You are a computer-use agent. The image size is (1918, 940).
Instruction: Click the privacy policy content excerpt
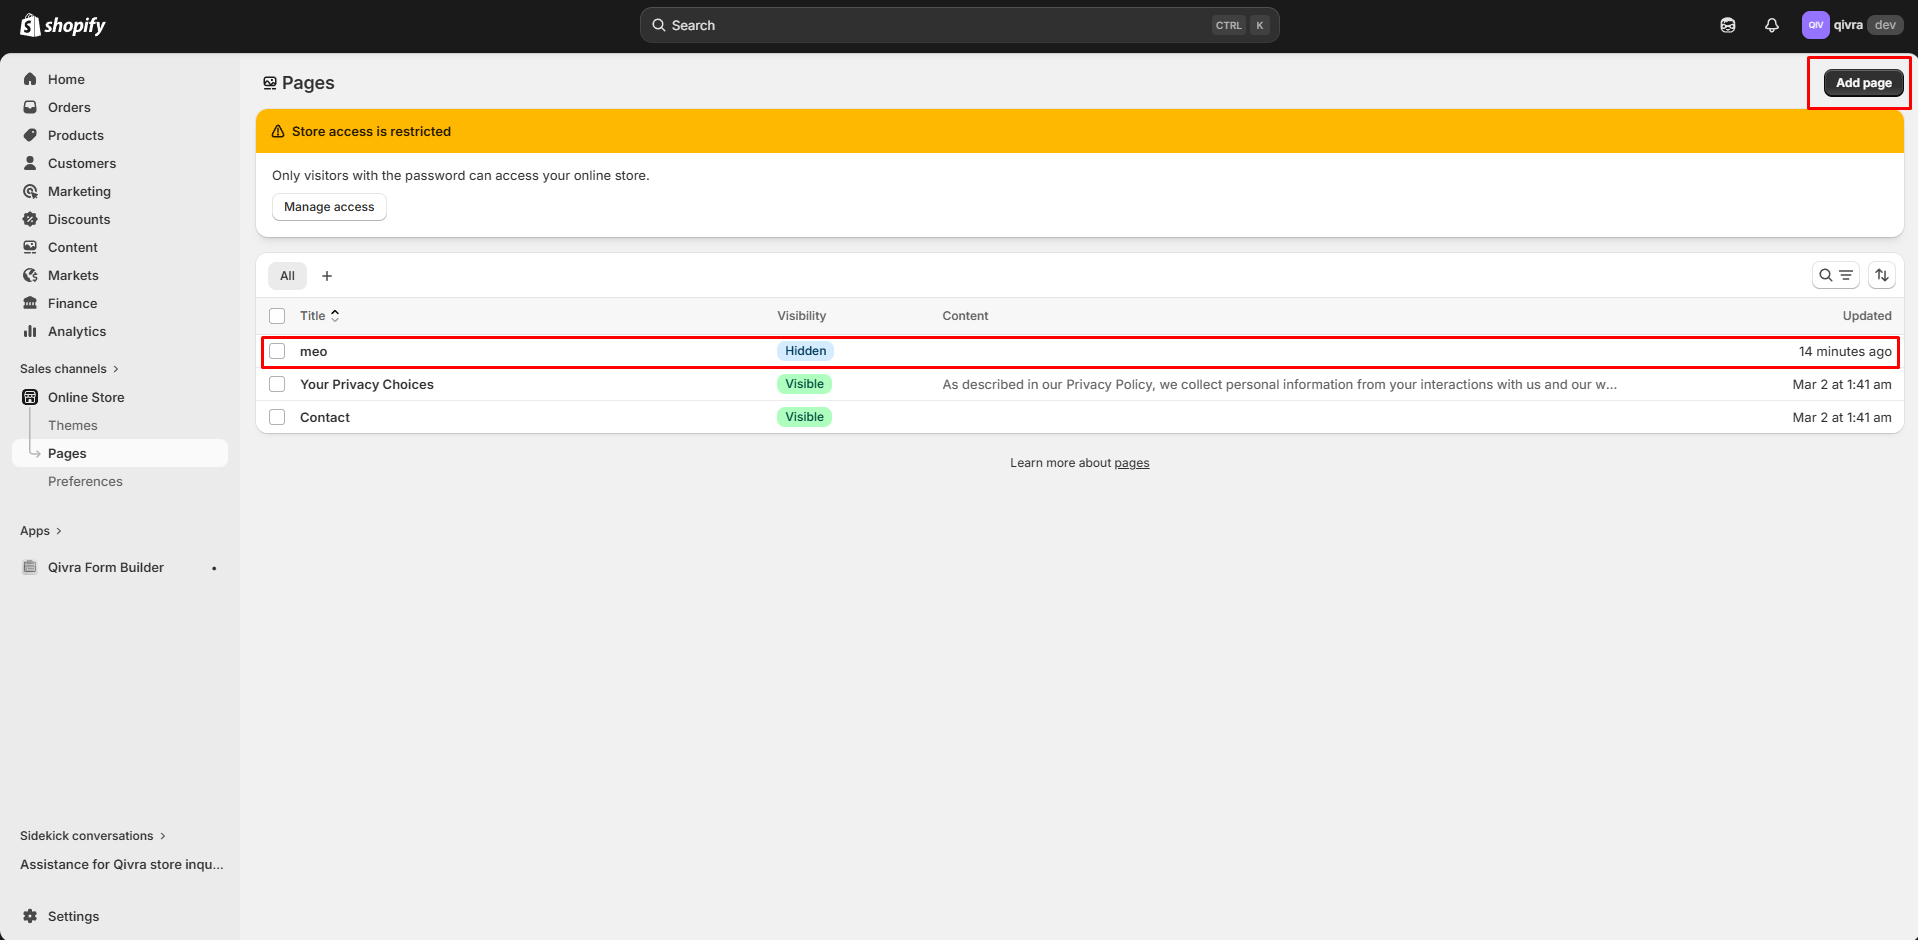pos(1279,384)
